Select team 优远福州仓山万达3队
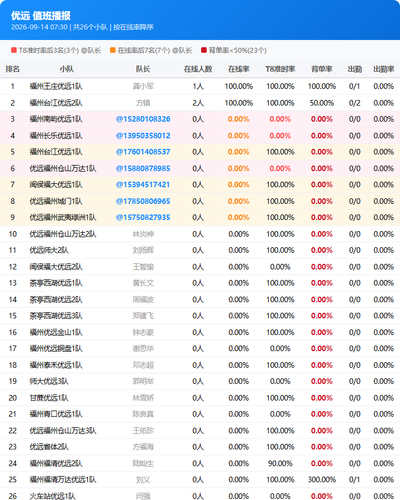This screenshot has width=400, height=500. [x=63, y=431]
